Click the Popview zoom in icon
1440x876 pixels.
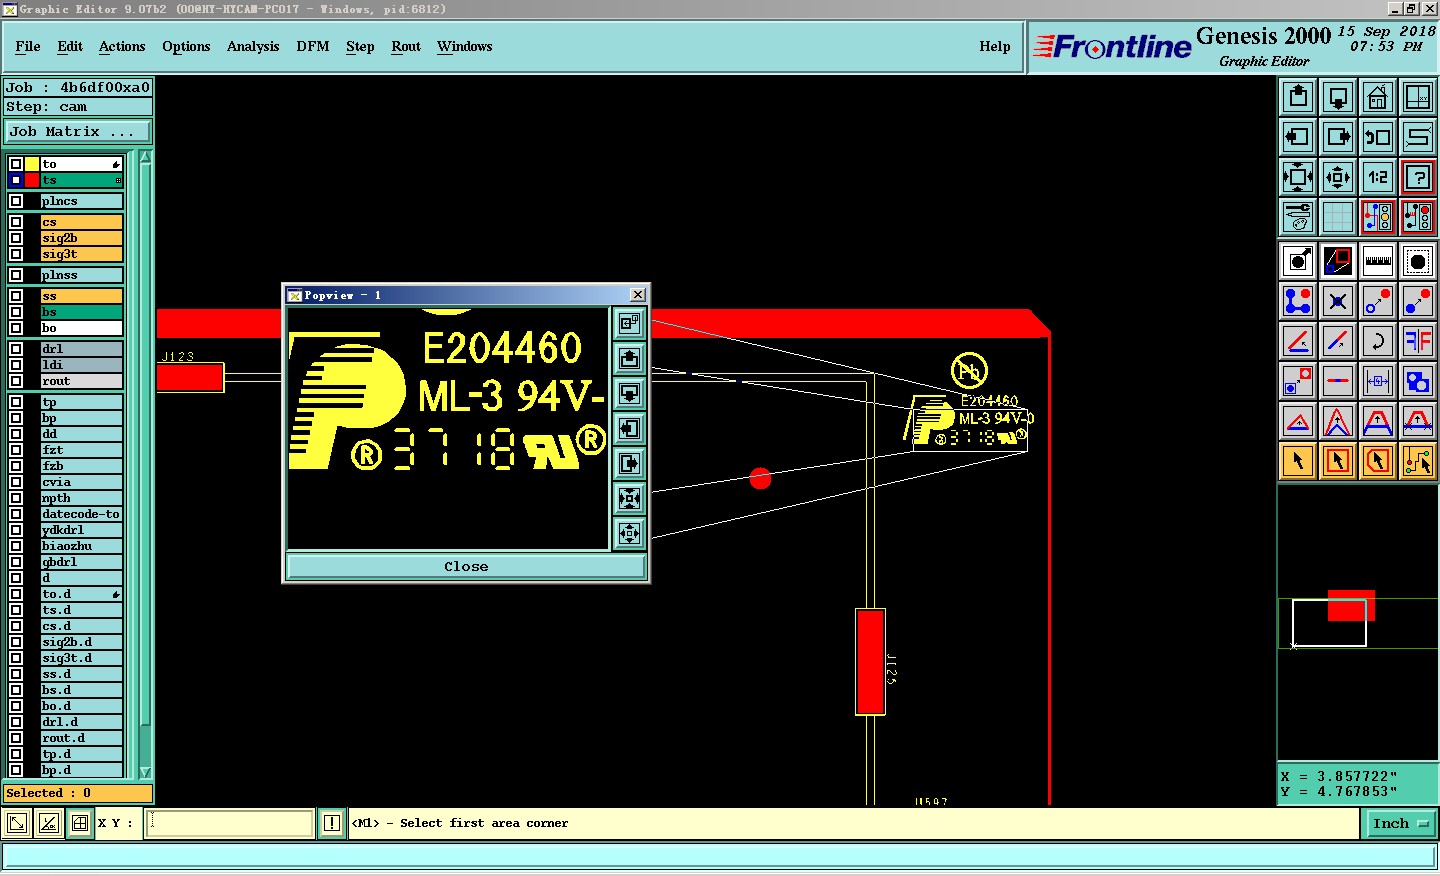[630, 498]
